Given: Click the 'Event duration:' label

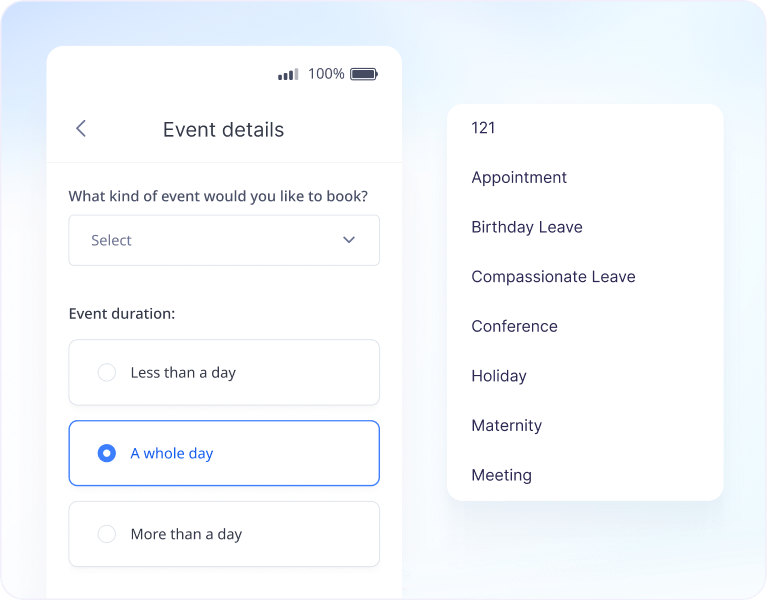Looking at the screenshot, I should pos(122,314).
